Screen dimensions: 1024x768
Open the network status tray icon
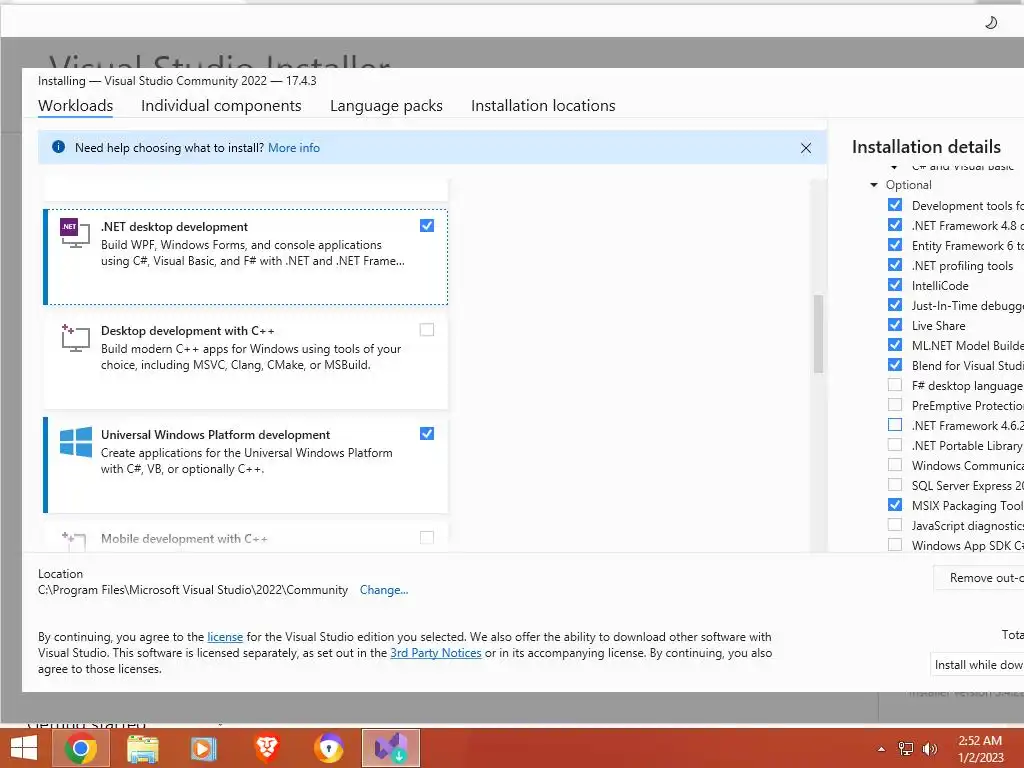[x=906, y=749]
